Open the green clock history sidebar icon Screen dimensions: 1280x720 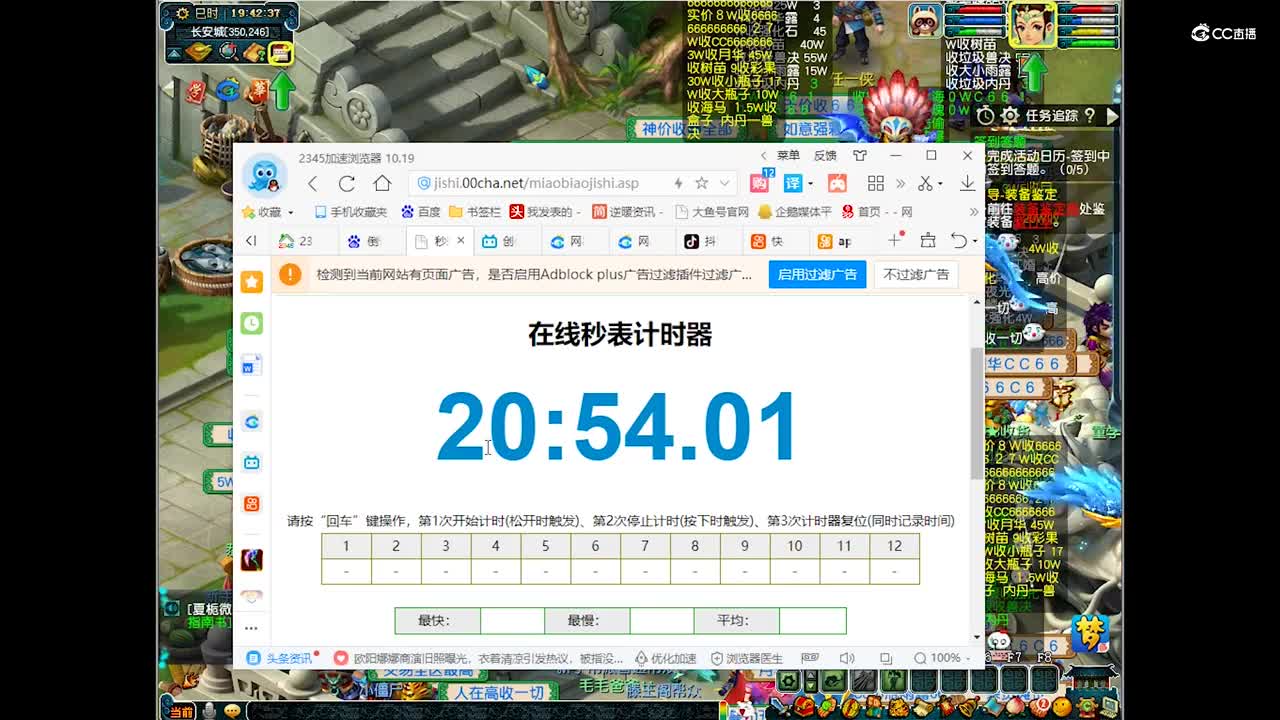tap(251, 323)
